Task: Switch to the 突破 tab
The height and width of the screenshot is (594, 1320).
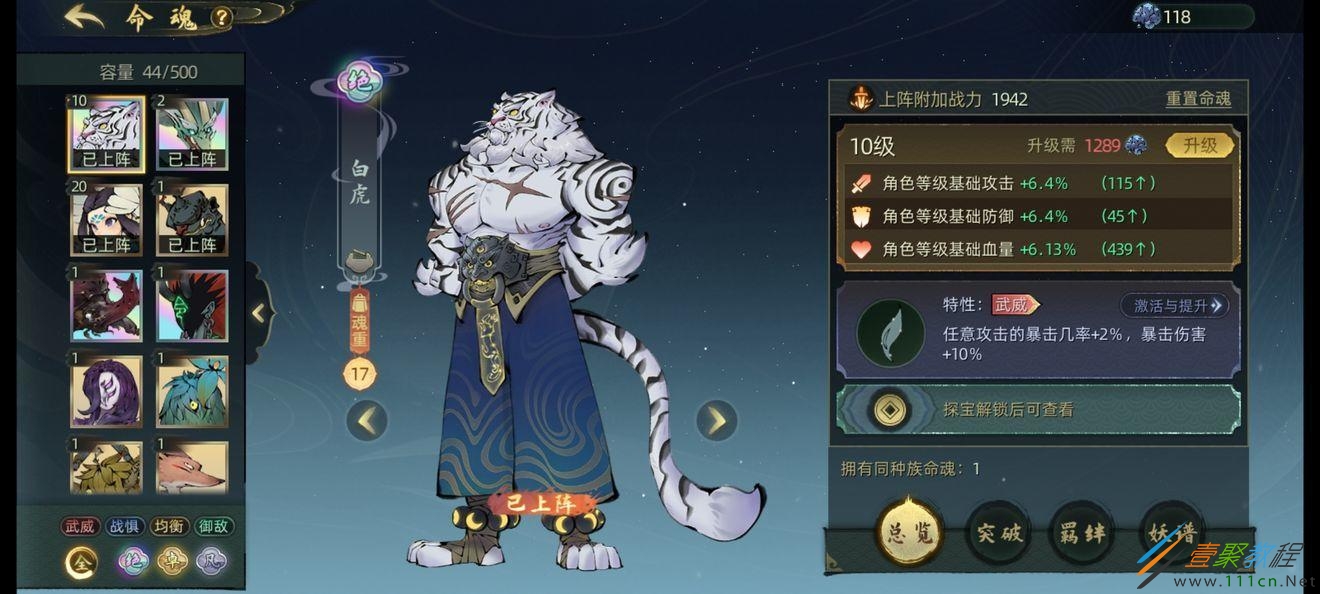Action: [x=998, y=533]
